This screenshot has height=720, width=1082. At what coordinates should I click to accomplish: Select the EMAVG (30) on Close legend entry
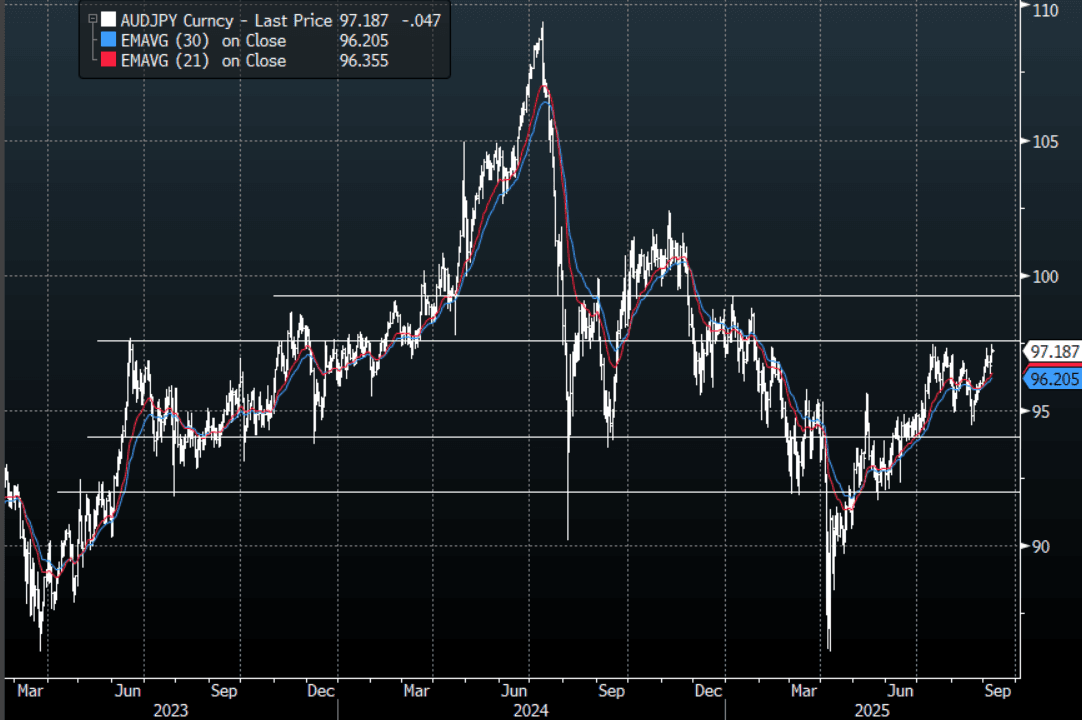coord(205,41)
